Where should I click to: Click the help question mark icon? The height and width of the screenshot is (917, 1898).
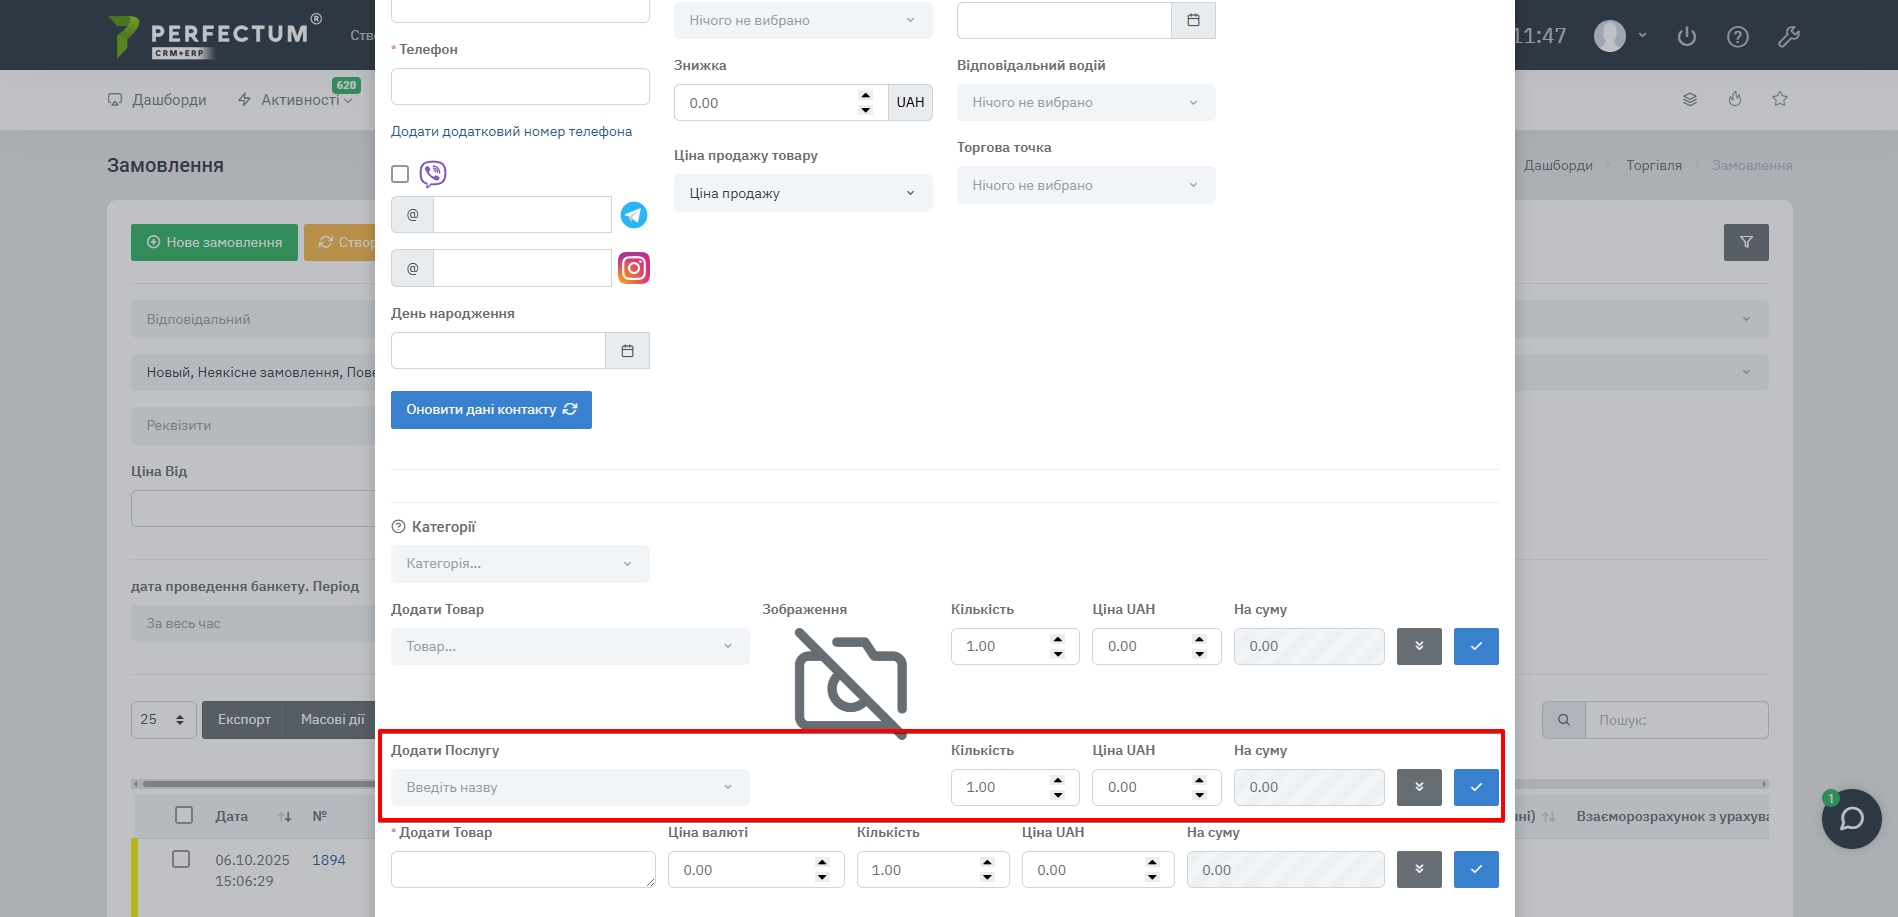tap(1738, 37)
